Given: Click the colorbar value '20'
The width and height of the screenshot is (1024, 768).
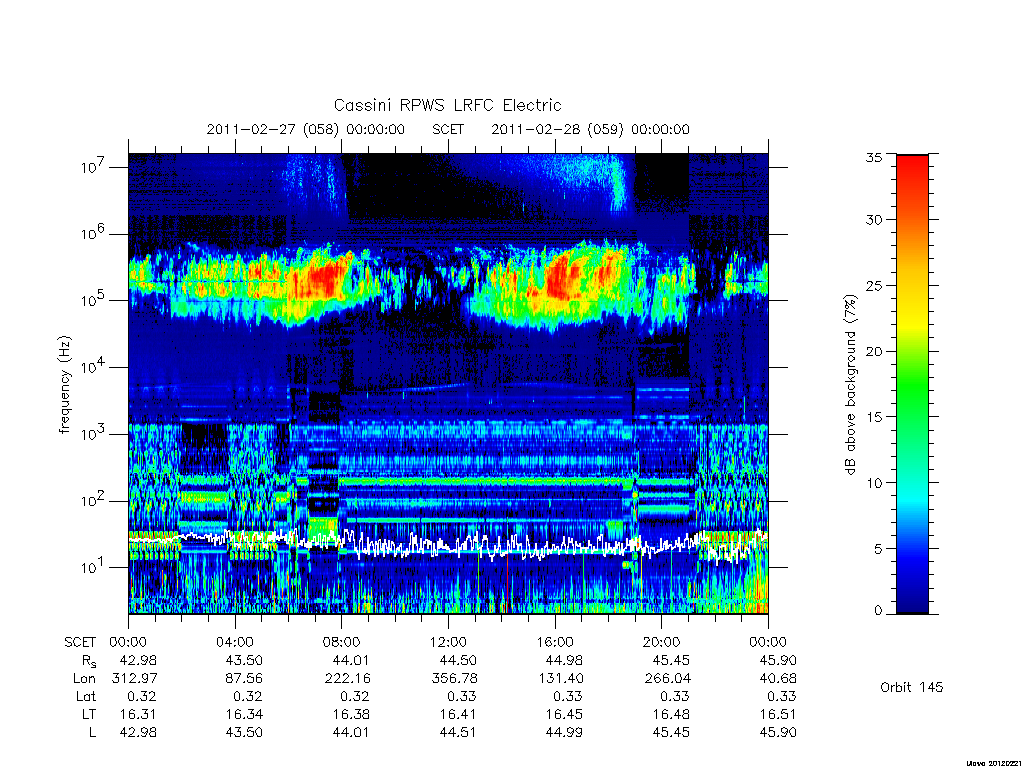Looking at the screenshot, I should [x=873, y=351].
